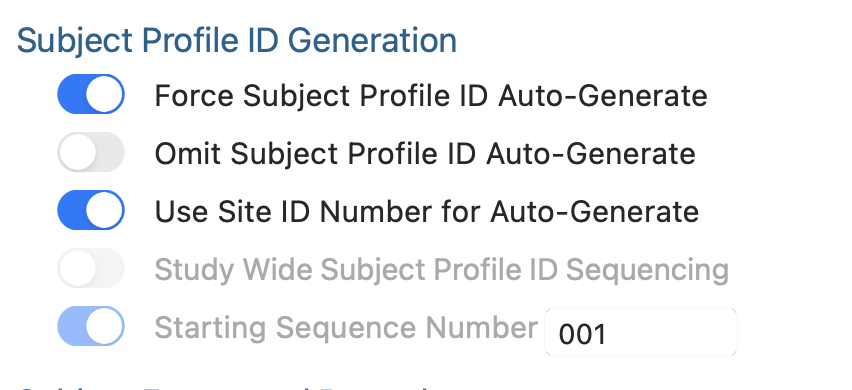Viewport: 852px width, 390px height.
Task: Enable the Omit Subject Profile ID Auto-Generate switch
Action: pos(91,152)
